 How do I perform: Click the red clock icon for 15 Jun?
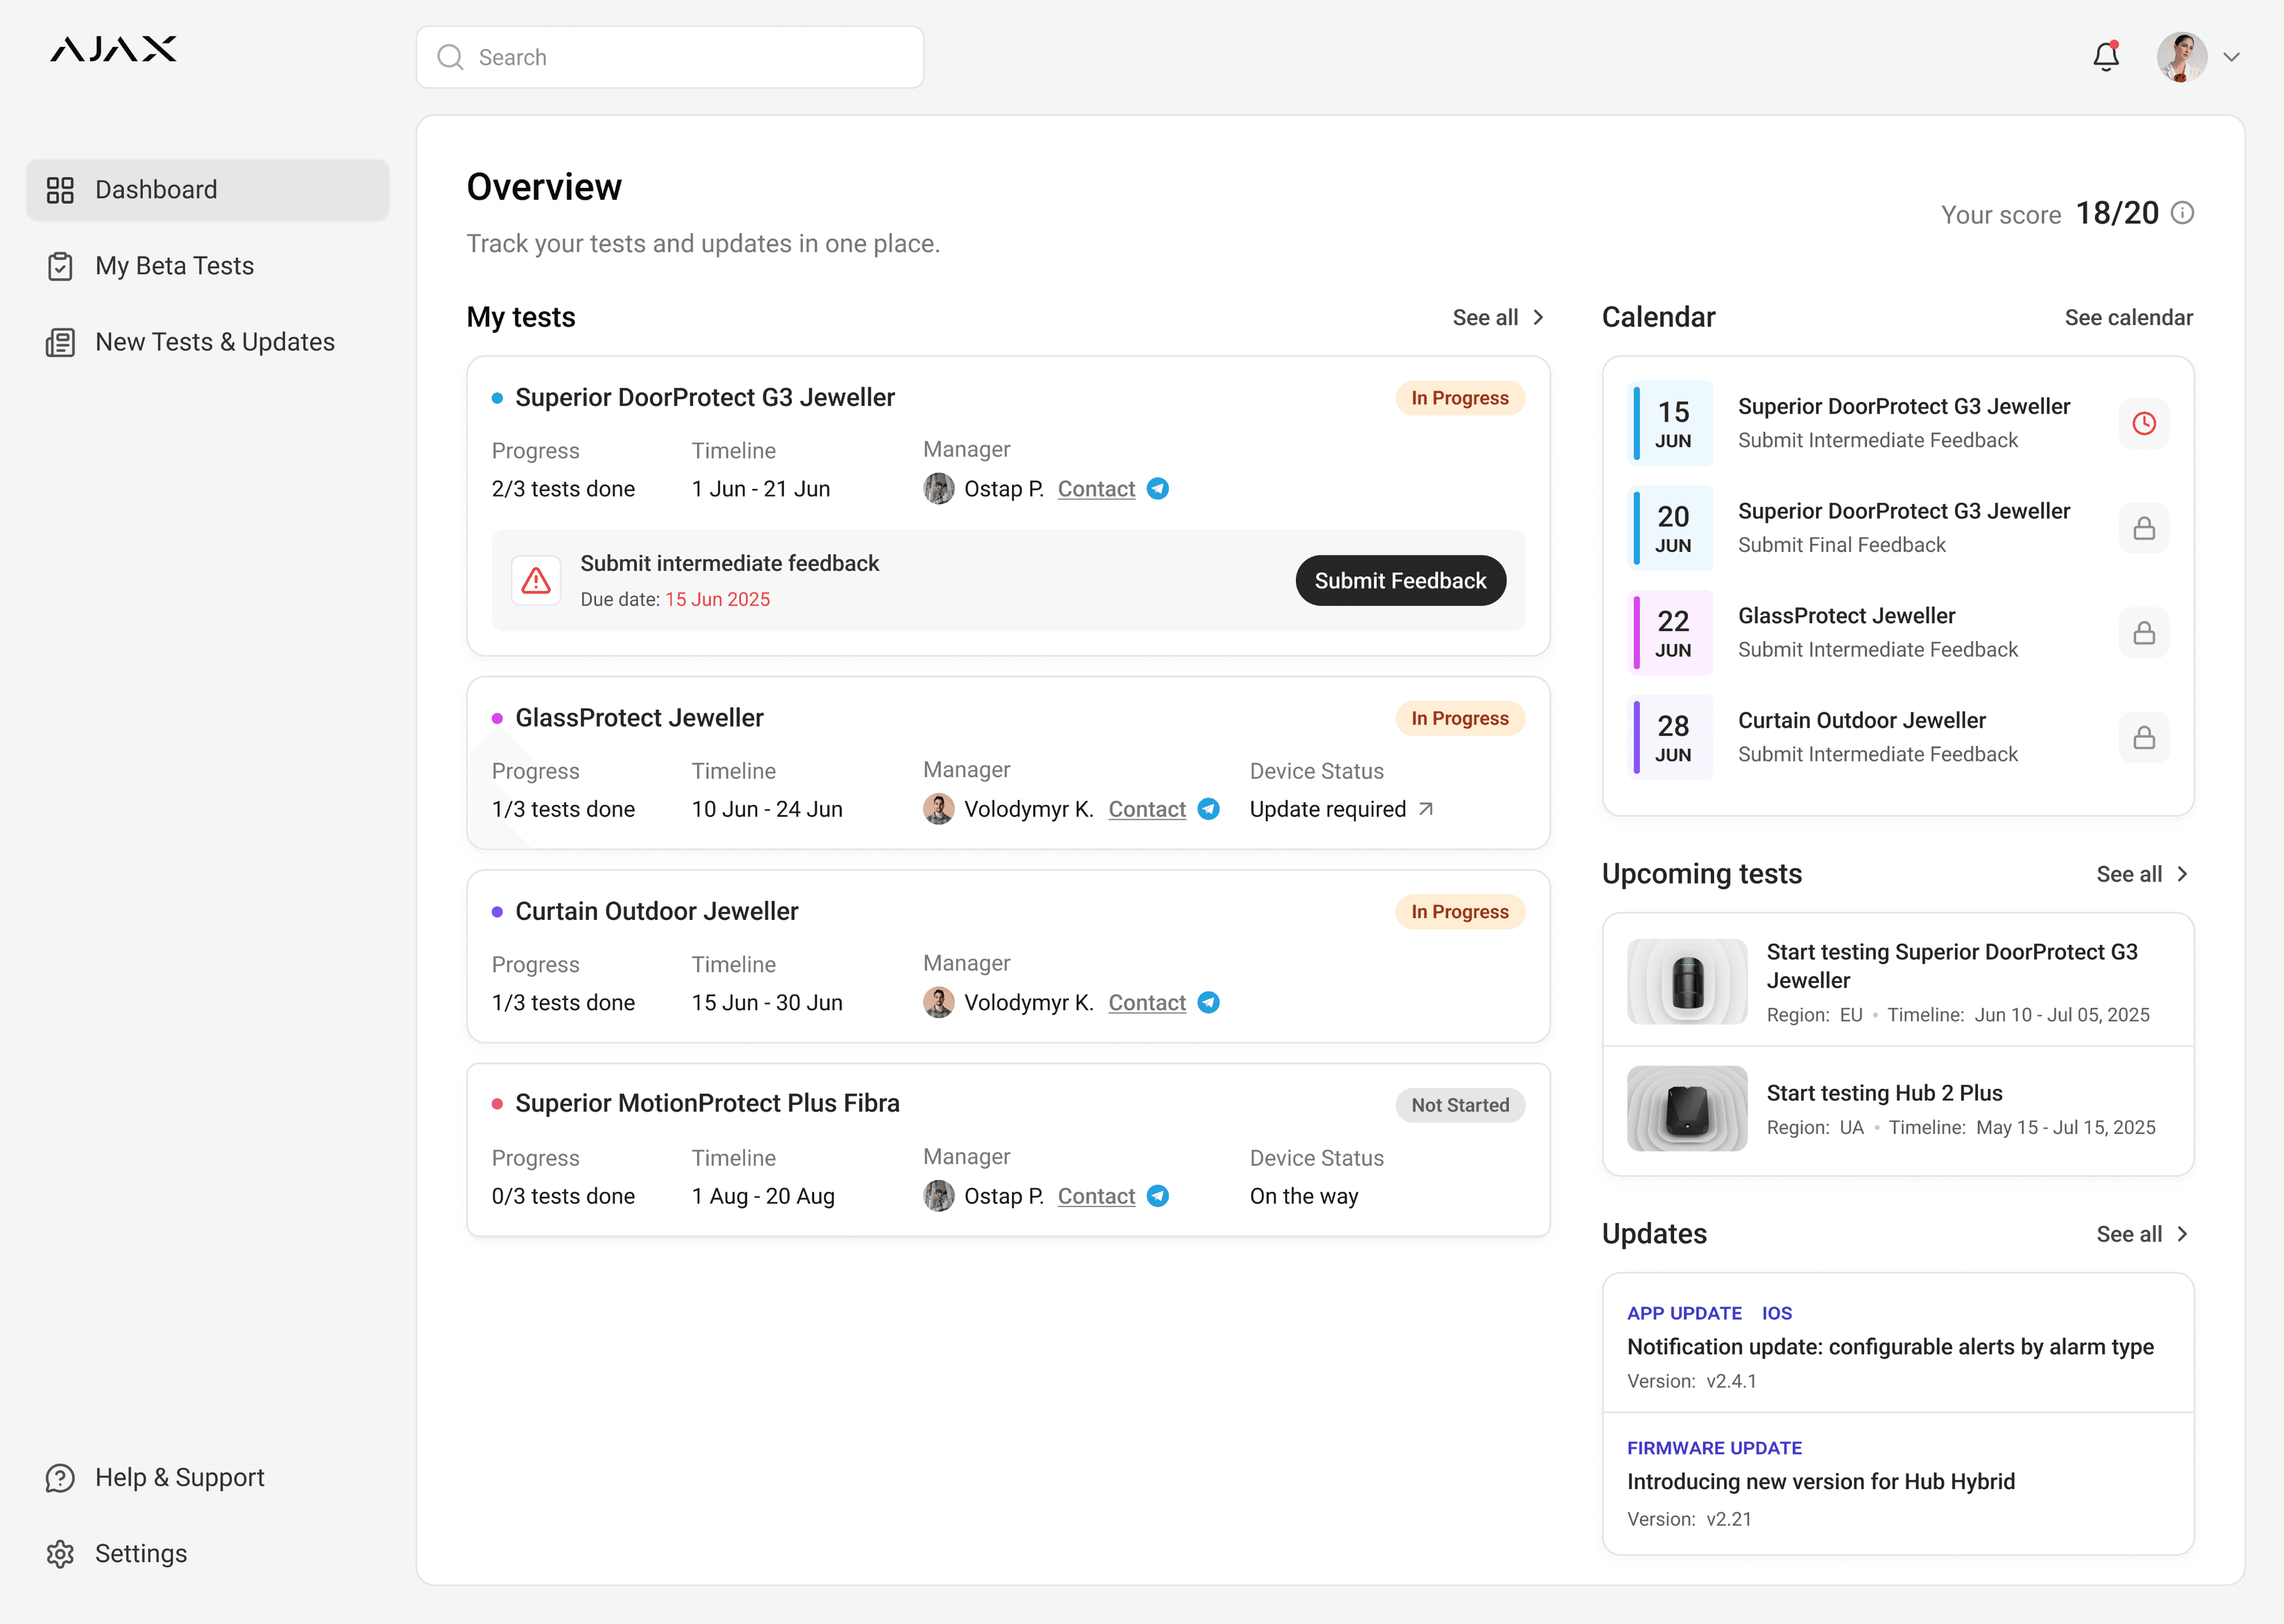(2144, 424)
